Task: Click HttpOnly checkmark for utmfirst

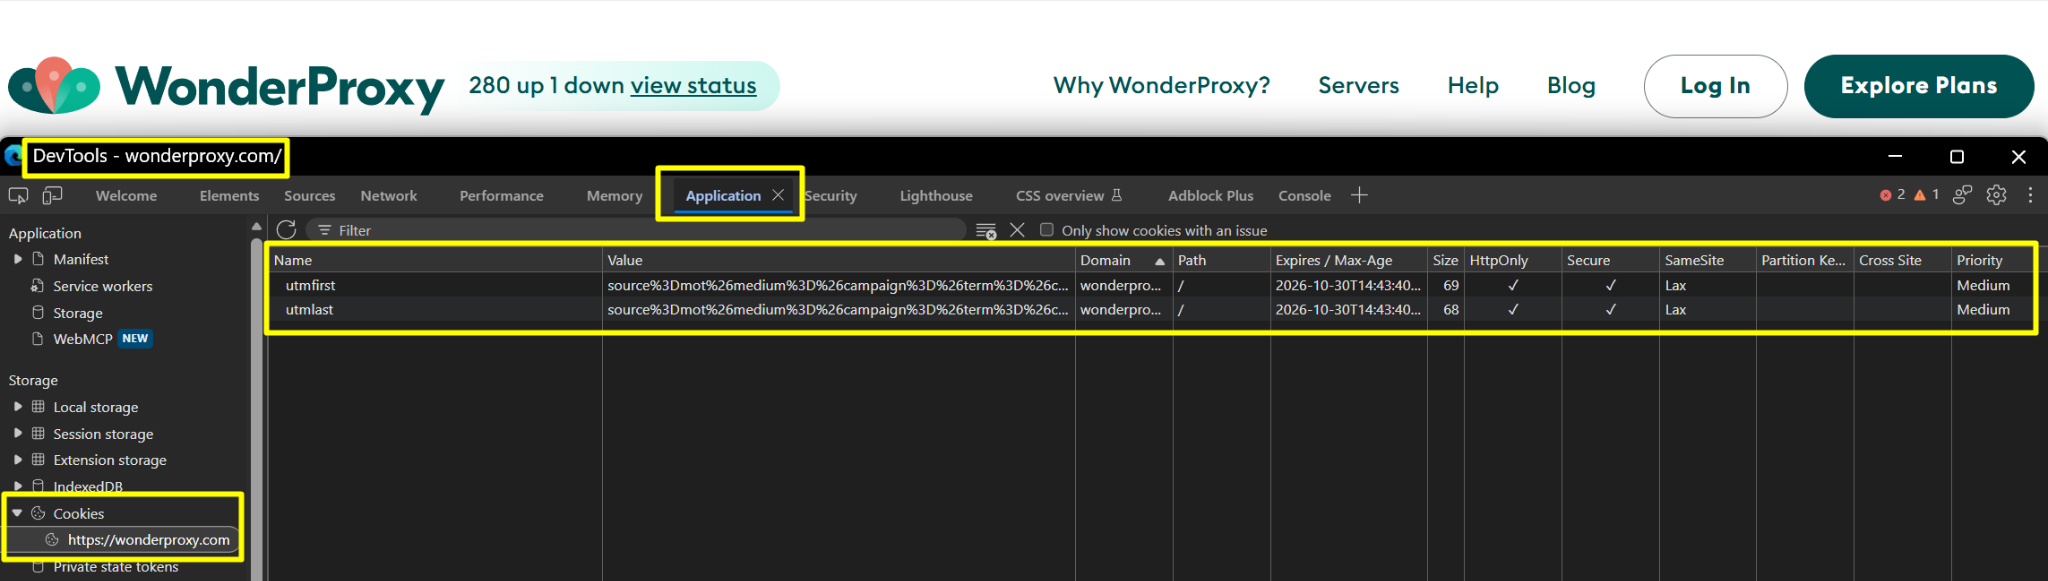Action: coord(1513,285)
